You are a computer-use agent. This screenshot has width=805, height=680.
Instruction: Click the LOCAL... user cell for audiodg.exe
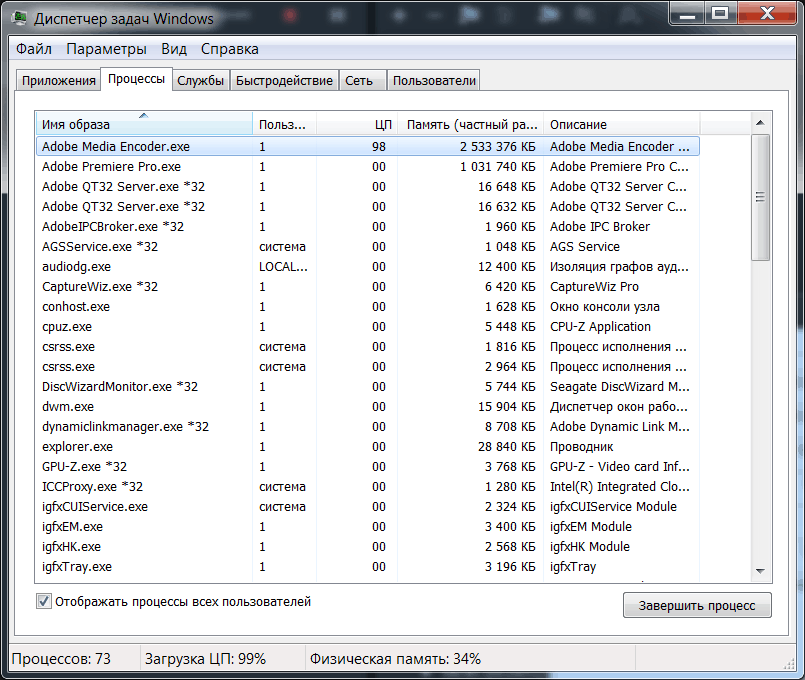(x=283, y=267)
